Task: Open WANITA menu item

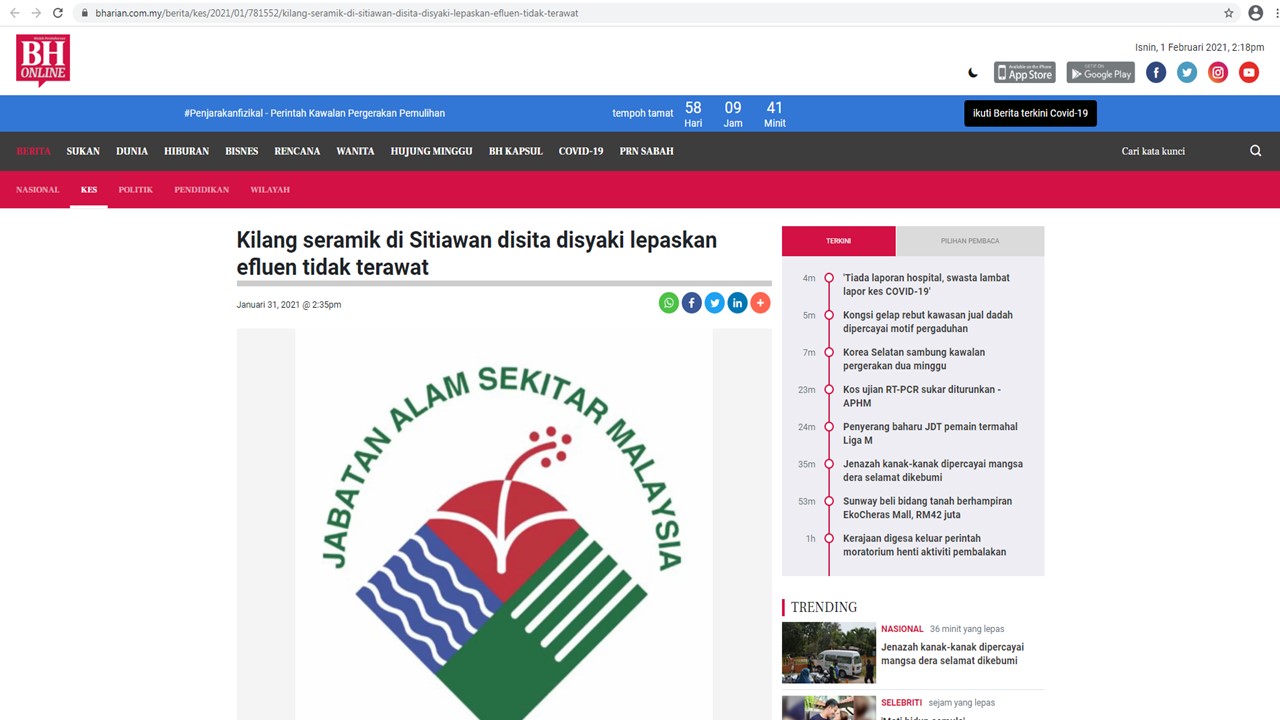Action: 355,151
